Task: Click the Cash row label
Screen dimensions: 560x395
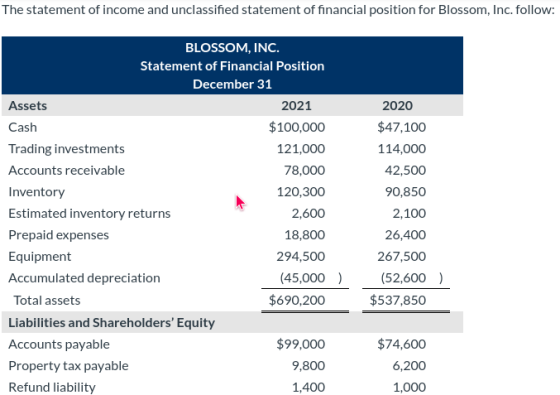Action: click(x=22, y=128)
